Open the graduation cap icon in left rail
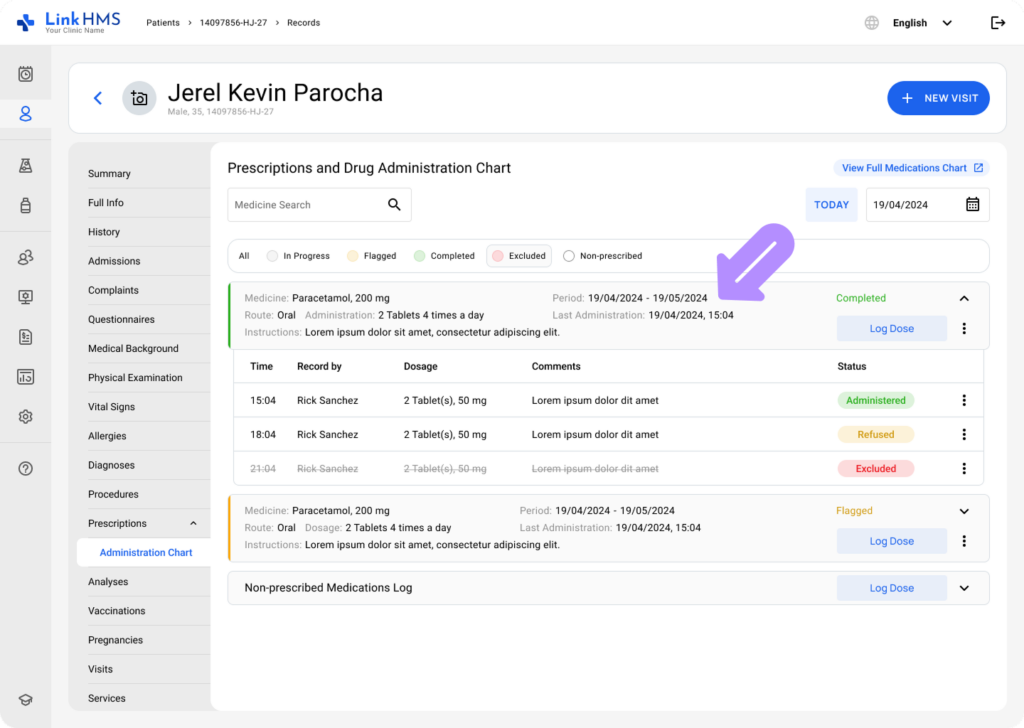 coord(25,699)
